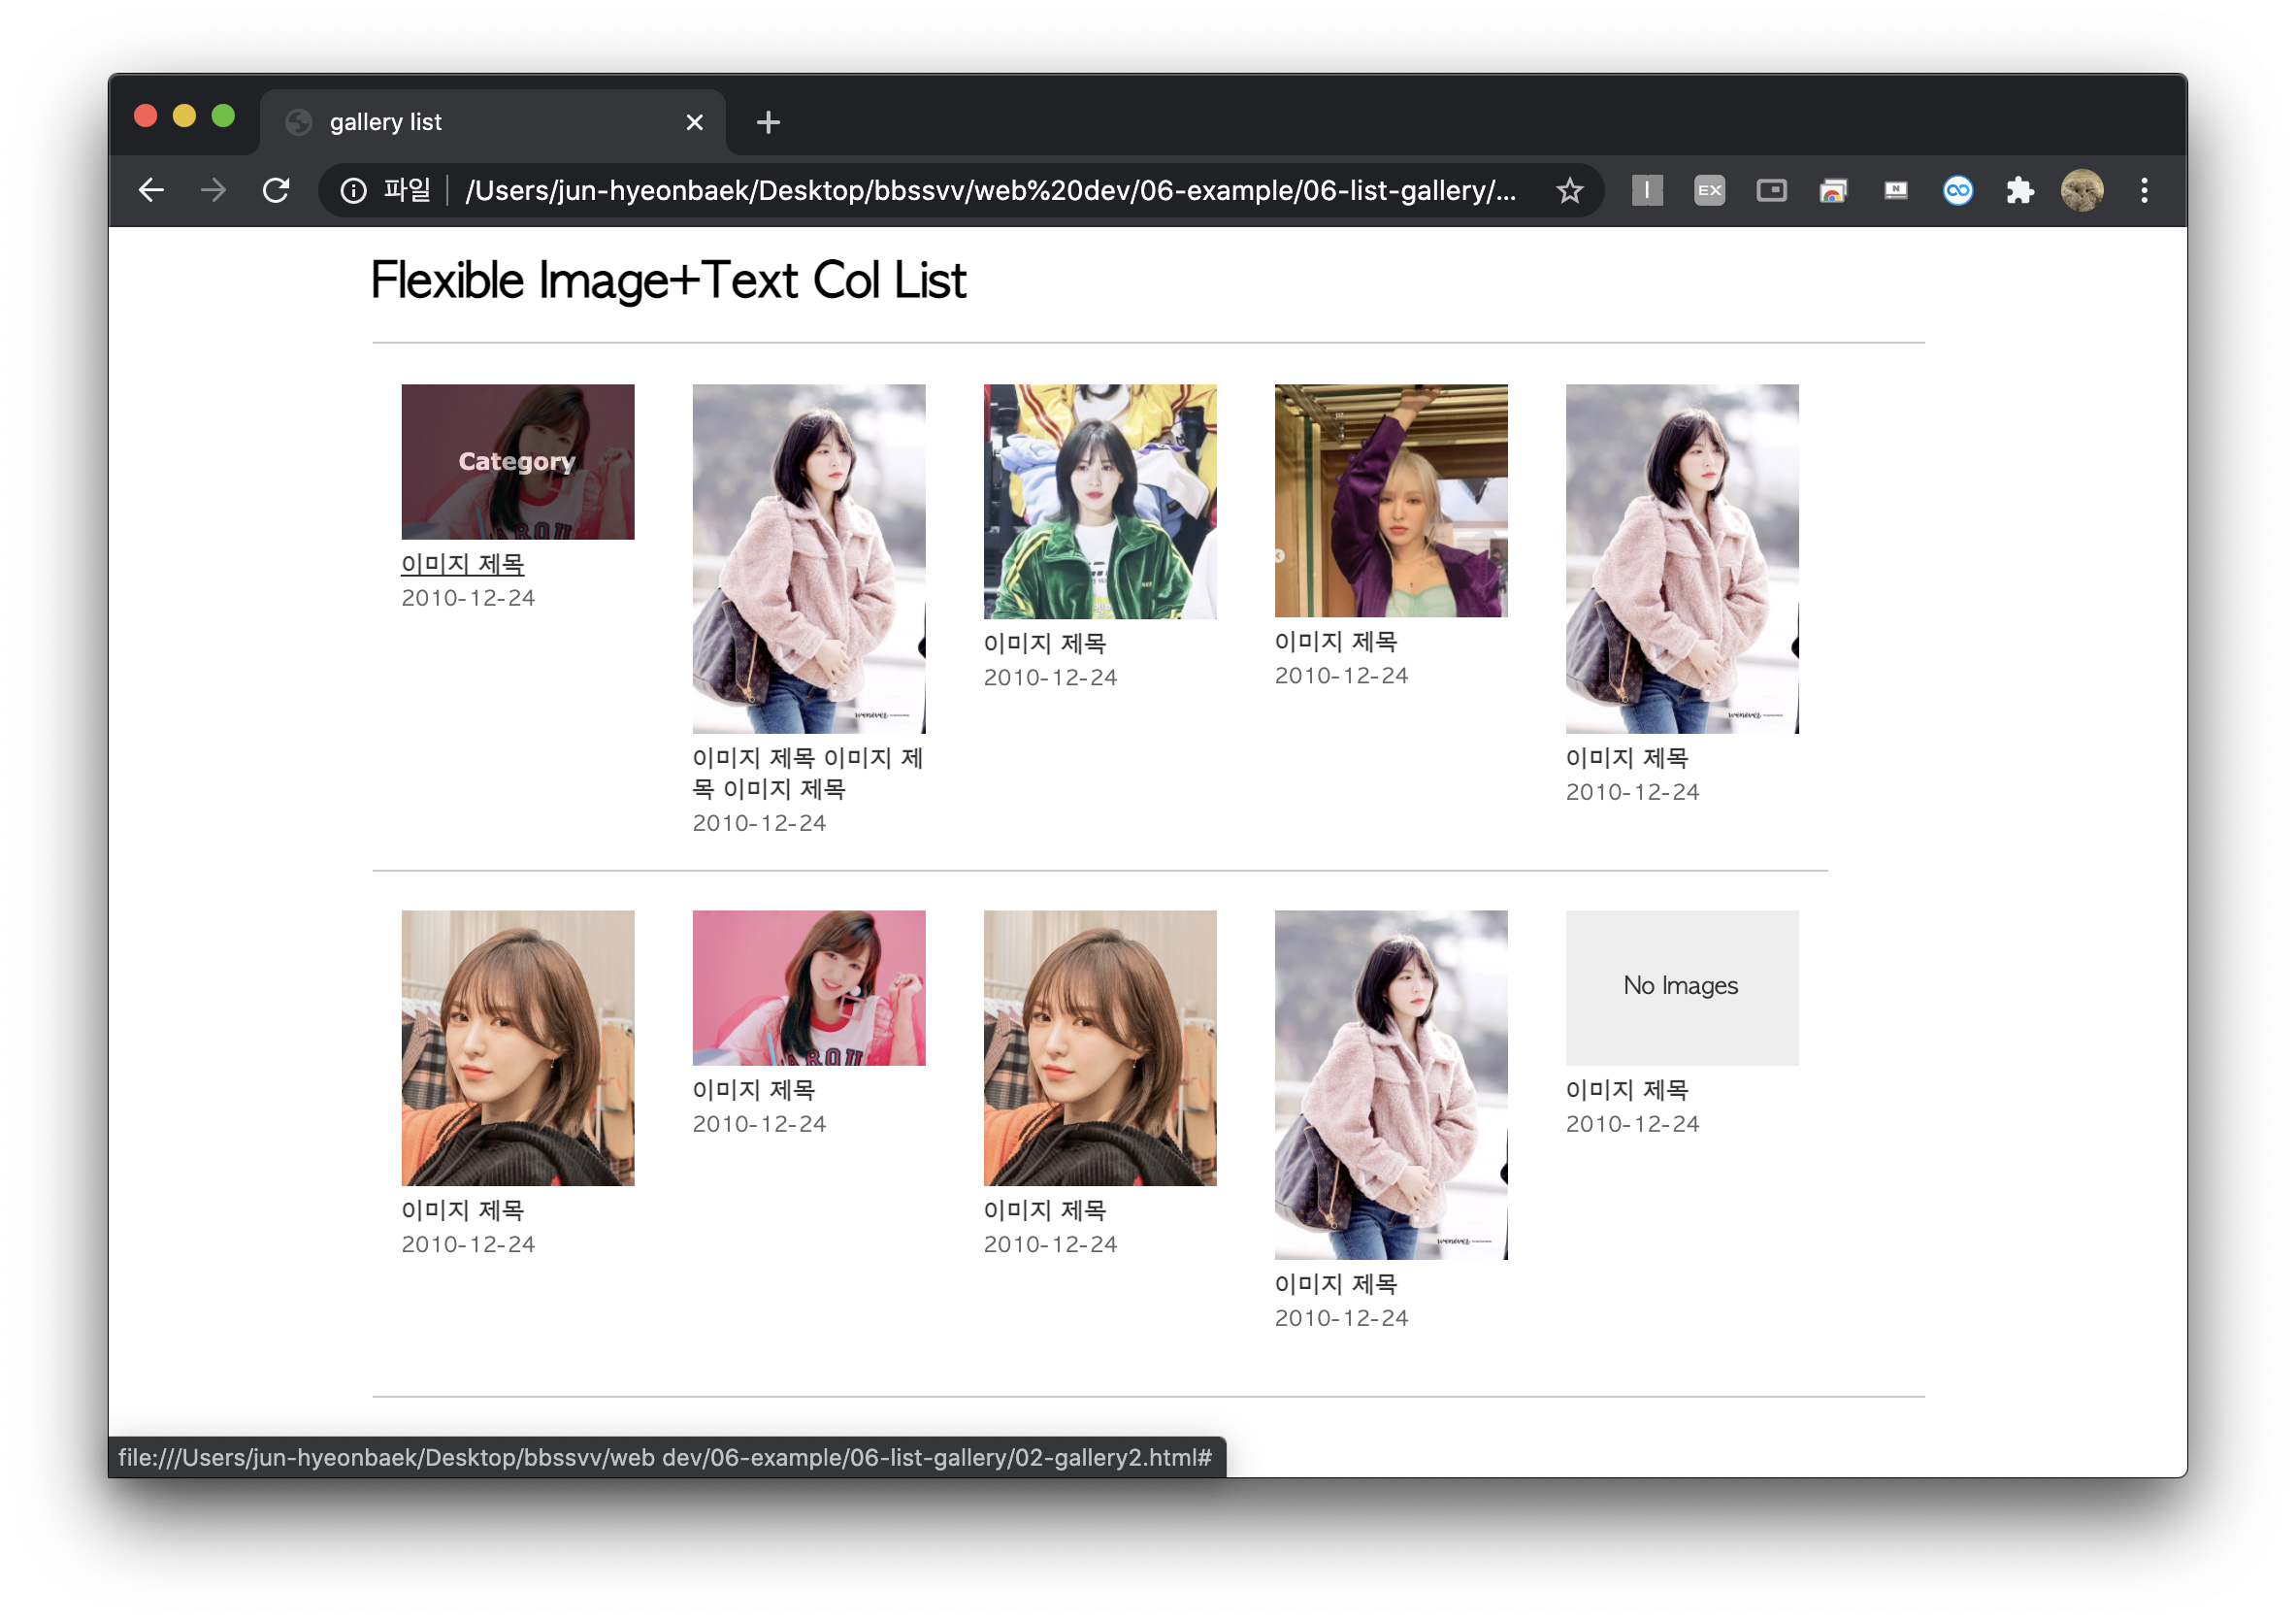The height and width of the screenshot is (1621, 2296).
Task: Bookmark this page with the star icon
Action: tap(1569, 190)
